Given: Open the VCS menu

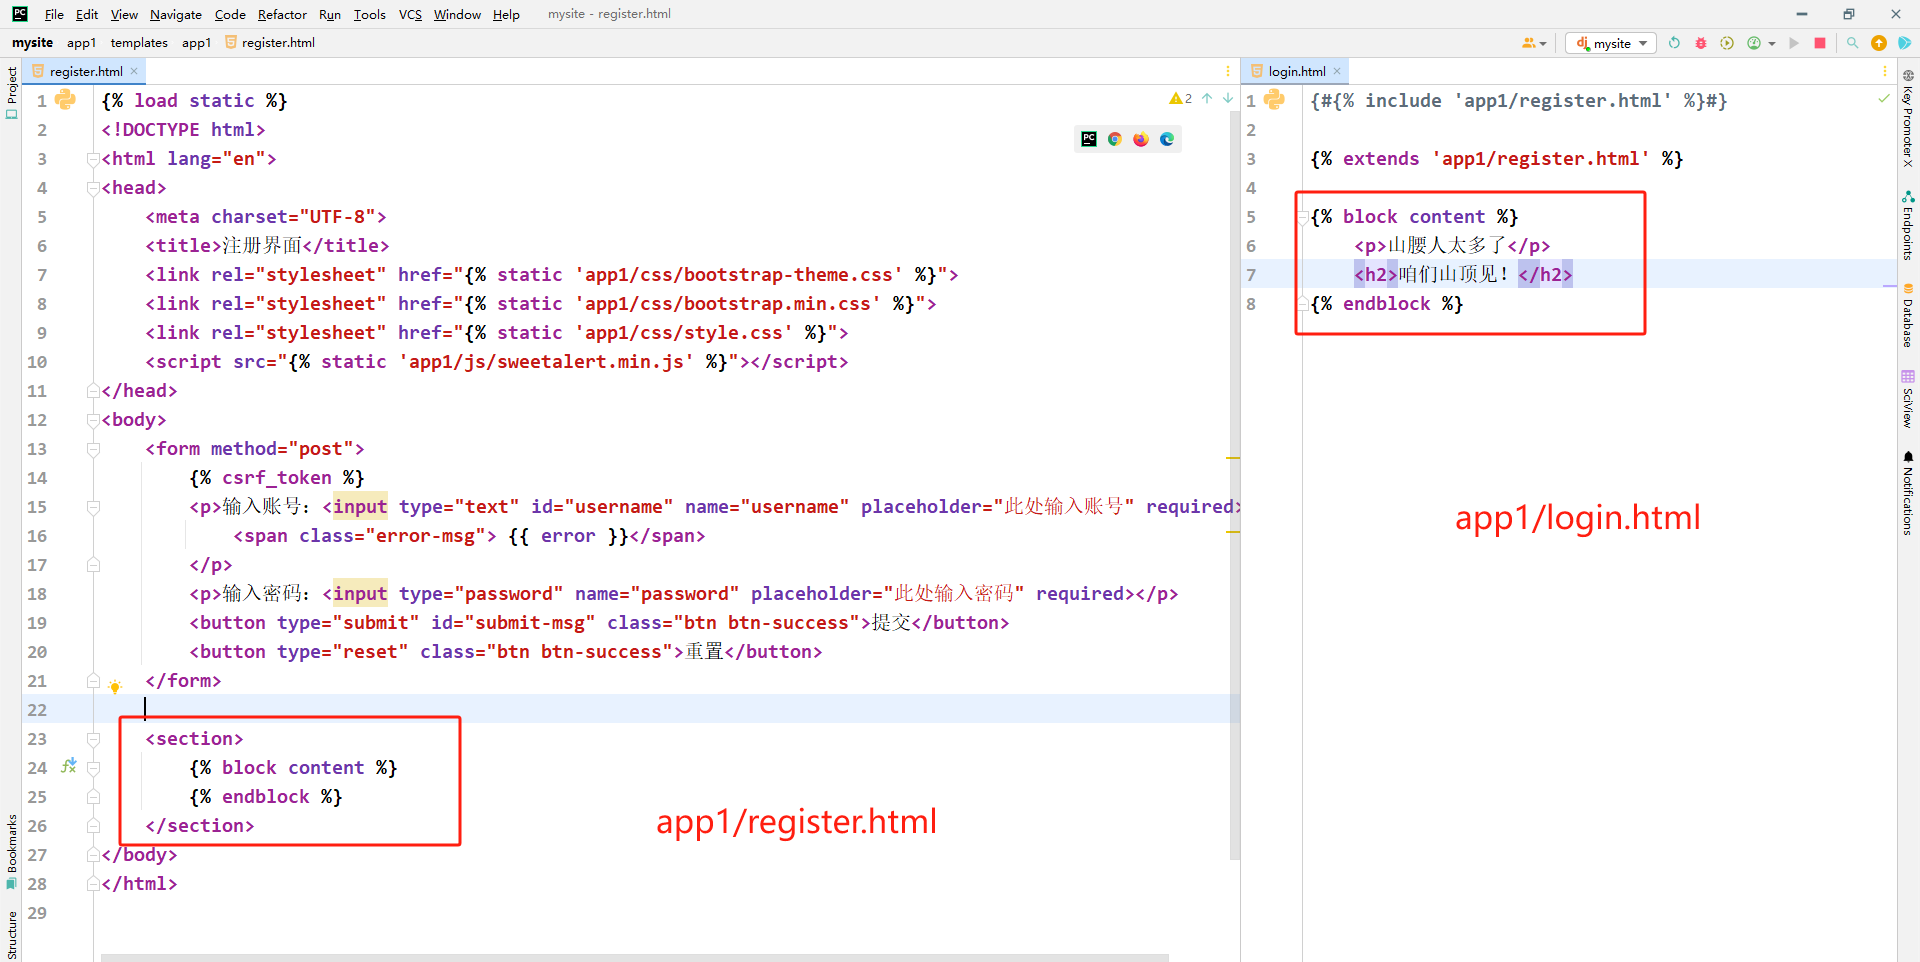Looking at the screenshot, I should (410, 14).
